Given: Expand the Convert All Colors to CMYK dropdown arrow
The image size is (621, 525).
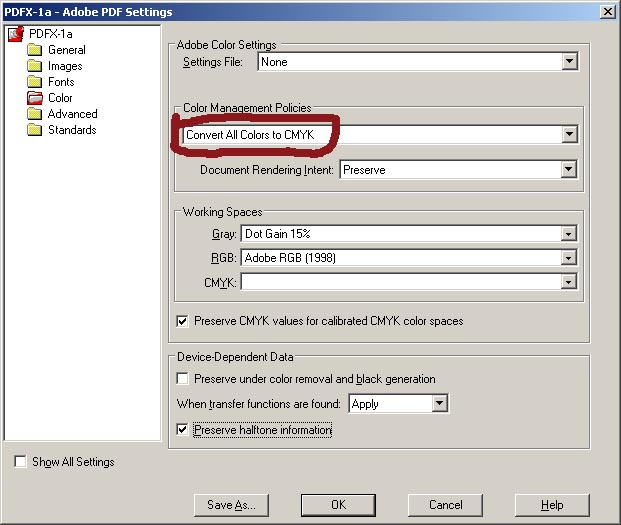Looking at the screenshot, I should pyautogui.click(x=569, y=135).
